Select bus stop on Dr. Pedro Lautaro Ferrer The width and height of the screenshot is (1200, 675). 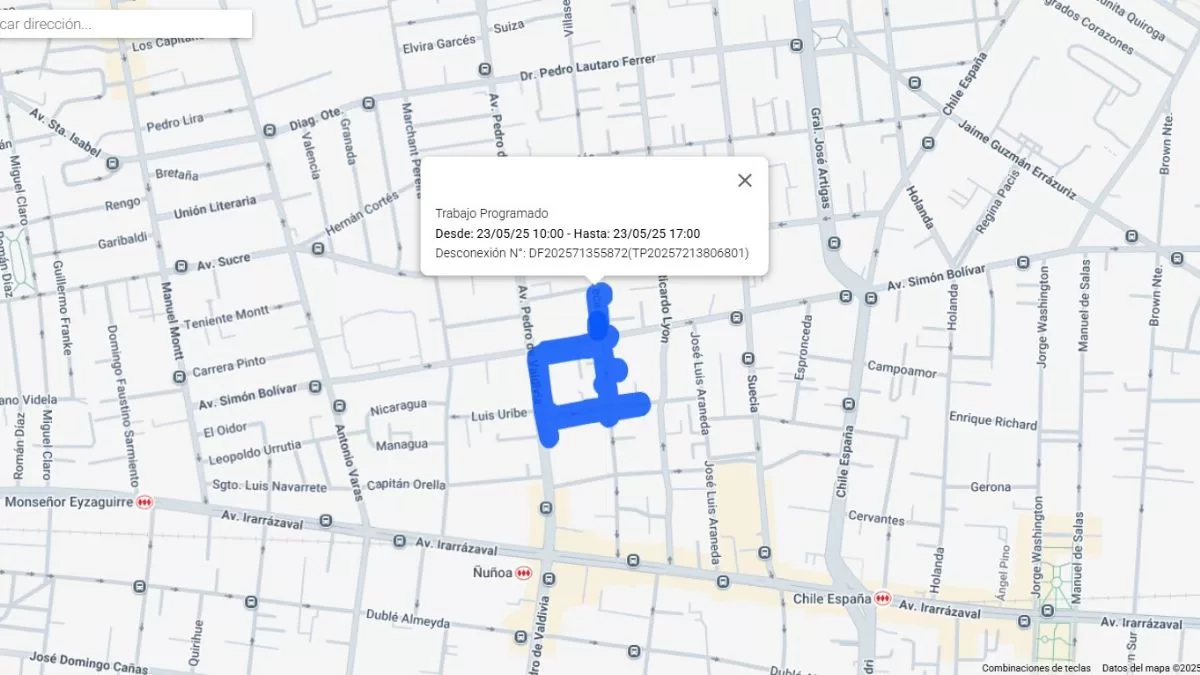click(485, 69)
